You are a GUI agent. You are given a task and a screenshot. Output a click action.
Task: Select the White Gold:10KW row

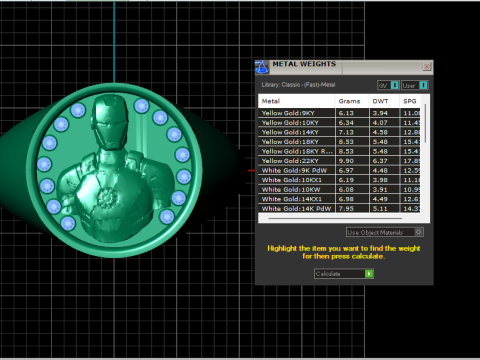(x=339, y=190)
